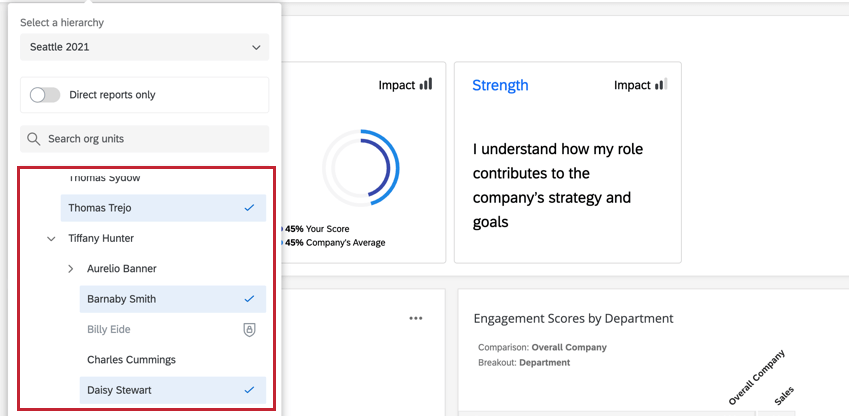849x416 pixels.
Task: Open the three-dot widget options menu
Action: 416,318
